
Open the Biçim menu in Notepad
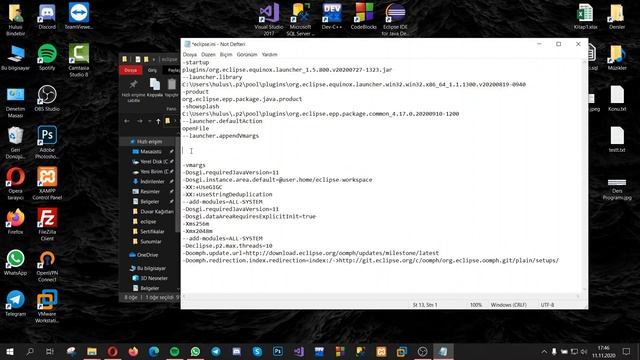tap(226, 54)
